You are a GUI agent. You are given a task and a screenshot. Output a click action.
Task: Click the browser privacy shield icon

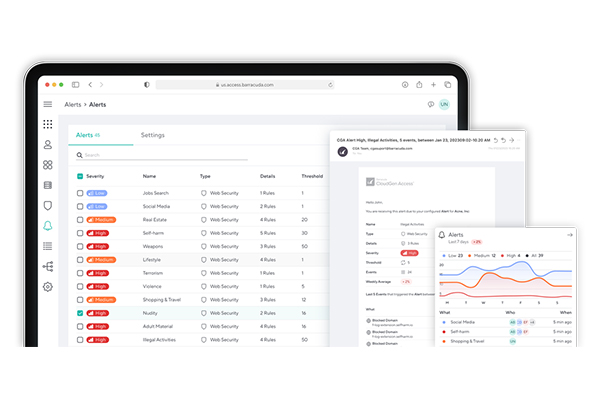tap(147, 85)
